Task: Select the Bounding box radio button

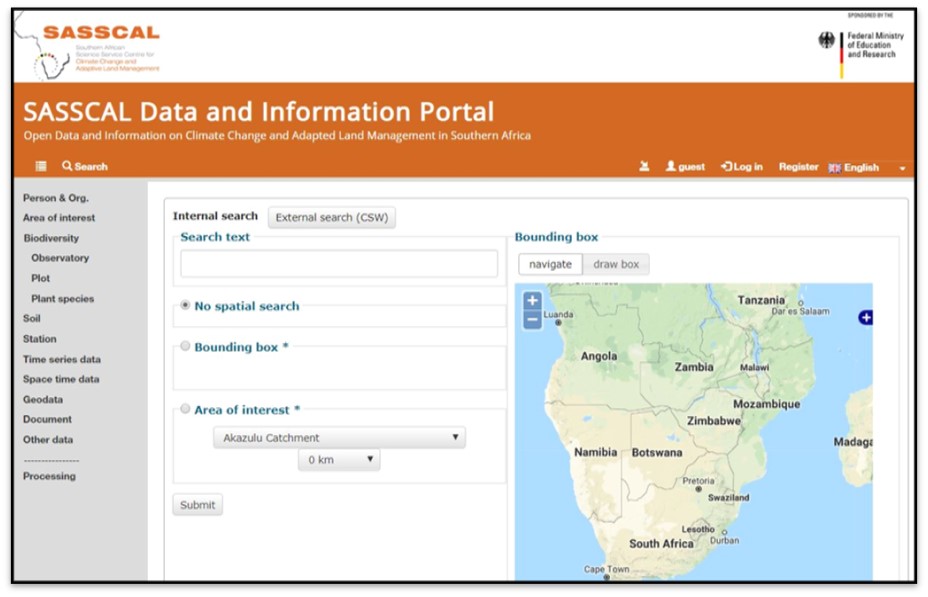Action: (x=186, y=347)
